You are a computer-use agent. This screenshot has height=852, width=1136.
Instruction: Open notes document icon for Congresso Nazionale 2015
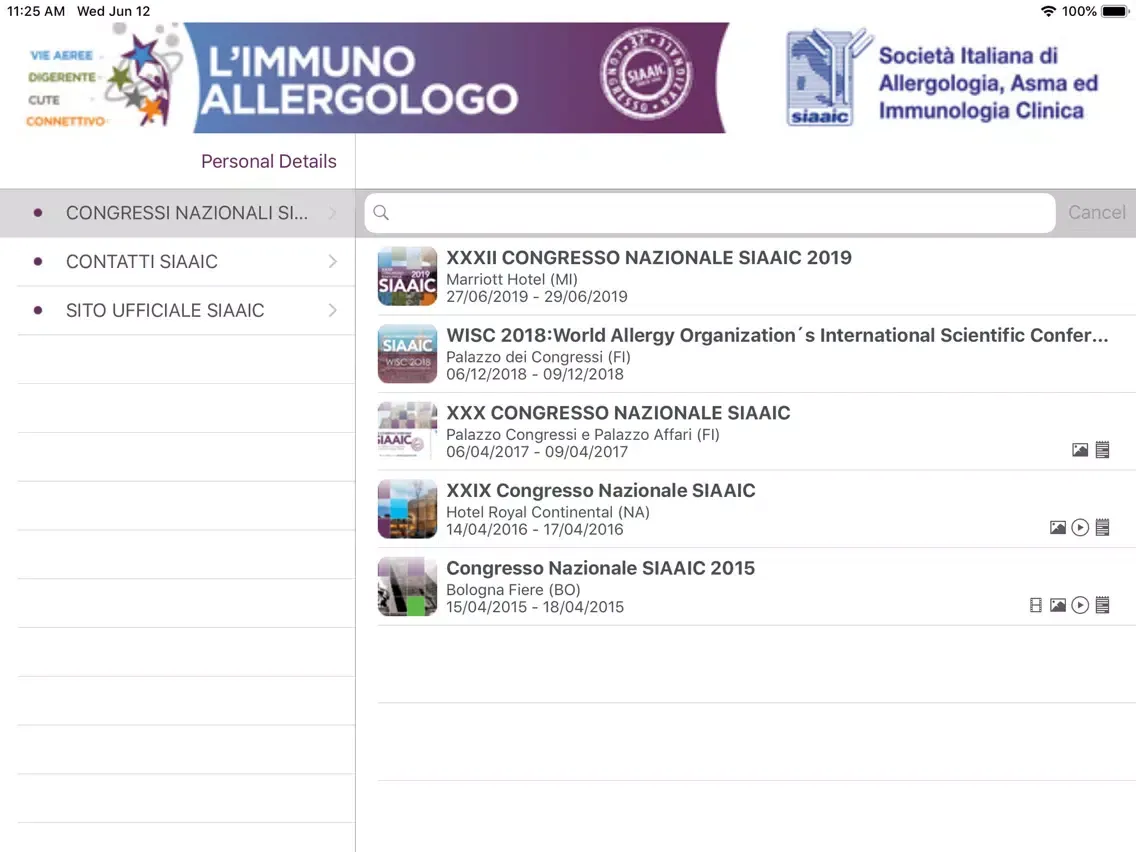pos(1102,605)
